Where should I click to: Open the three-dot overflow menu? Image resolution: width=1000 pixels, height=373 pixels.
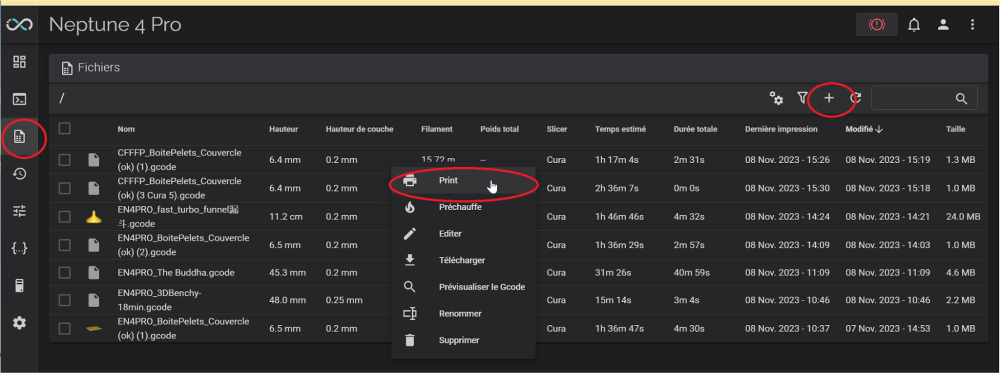pos(972,25)
